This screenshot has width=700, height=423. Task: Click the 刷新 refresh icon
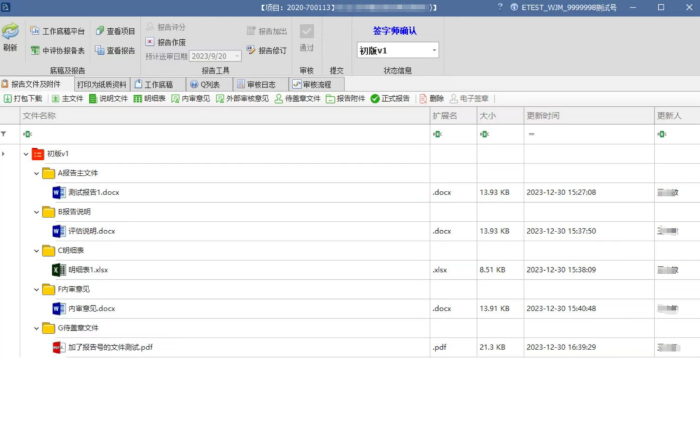10,35
